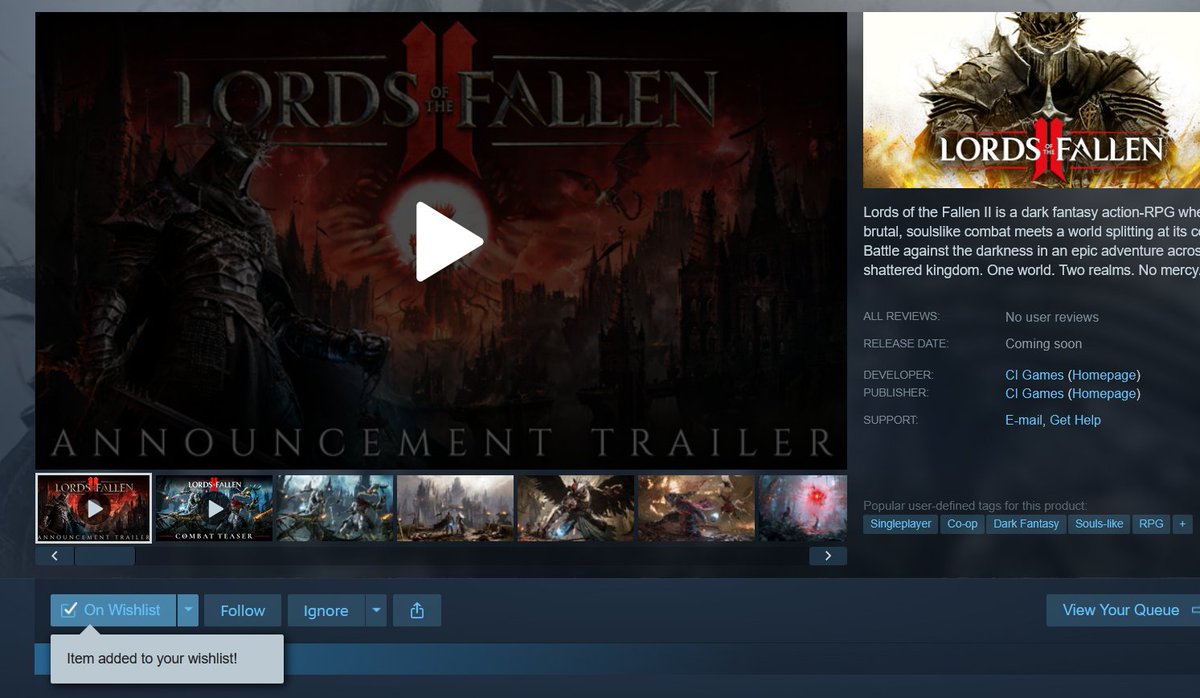Select the Dark Fantasy tag

coord(1026,524)
